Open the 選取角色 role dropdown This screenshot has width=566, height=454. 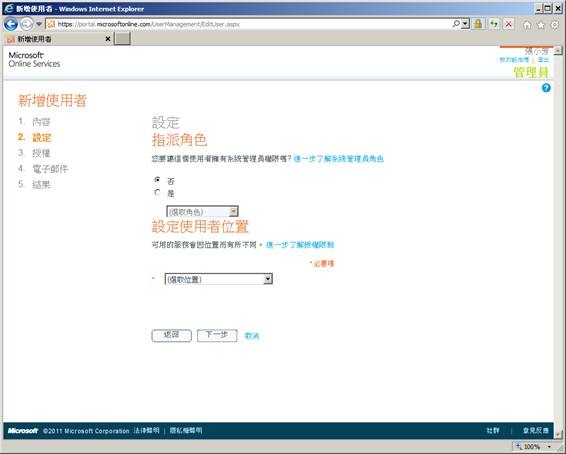coord(202,211)
